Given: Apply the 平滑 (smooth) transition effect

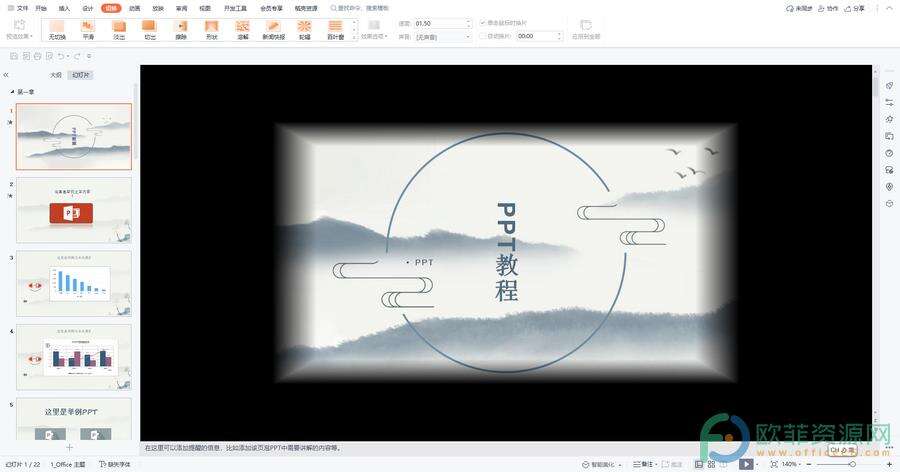Looking at the screenshot, I should tap(88, 29).
